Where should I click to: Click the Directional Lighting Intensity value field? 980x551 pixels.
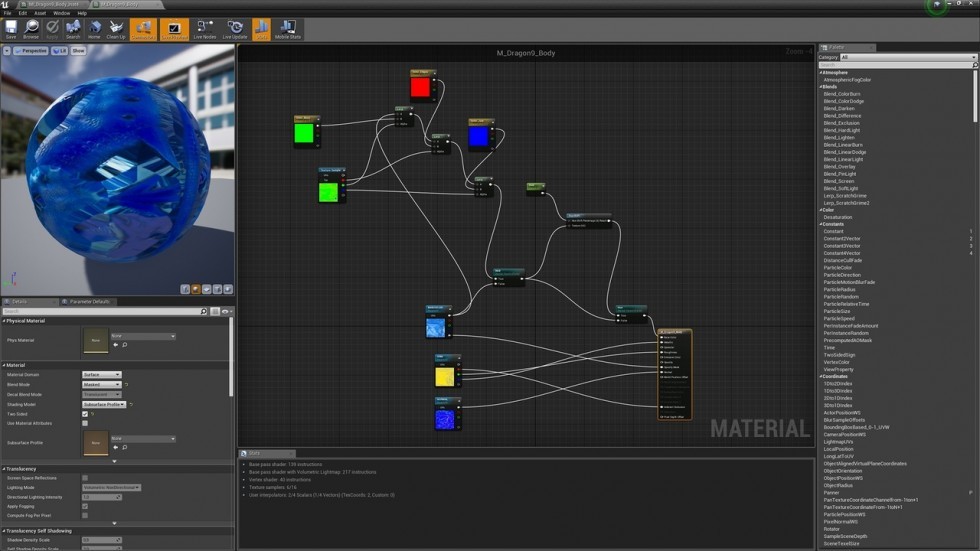(102, 497)
